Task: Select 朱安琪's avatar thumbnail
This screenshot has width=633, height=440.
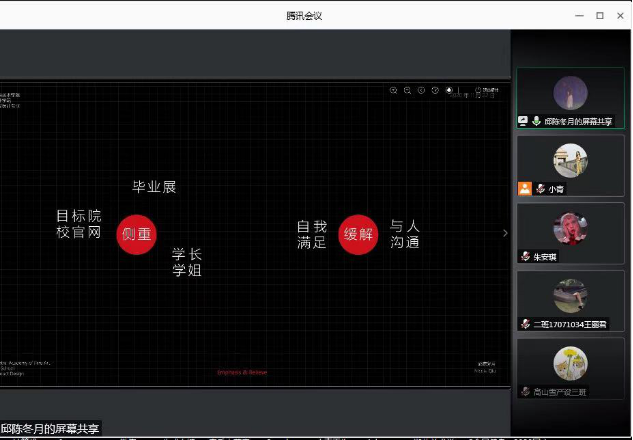Action: click(x=570, y=228)
